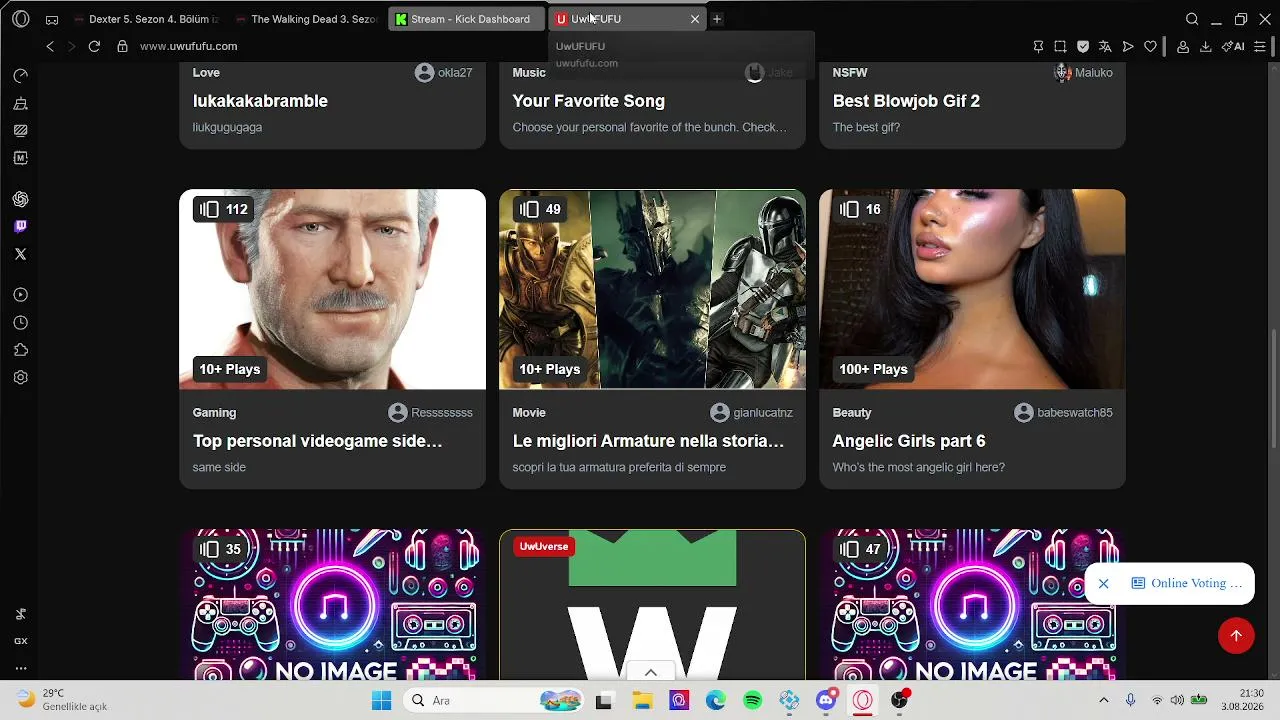Add page to bookmarks with heart icon
Viewport: 1280px width, 720px height.
click(1151, 46)
